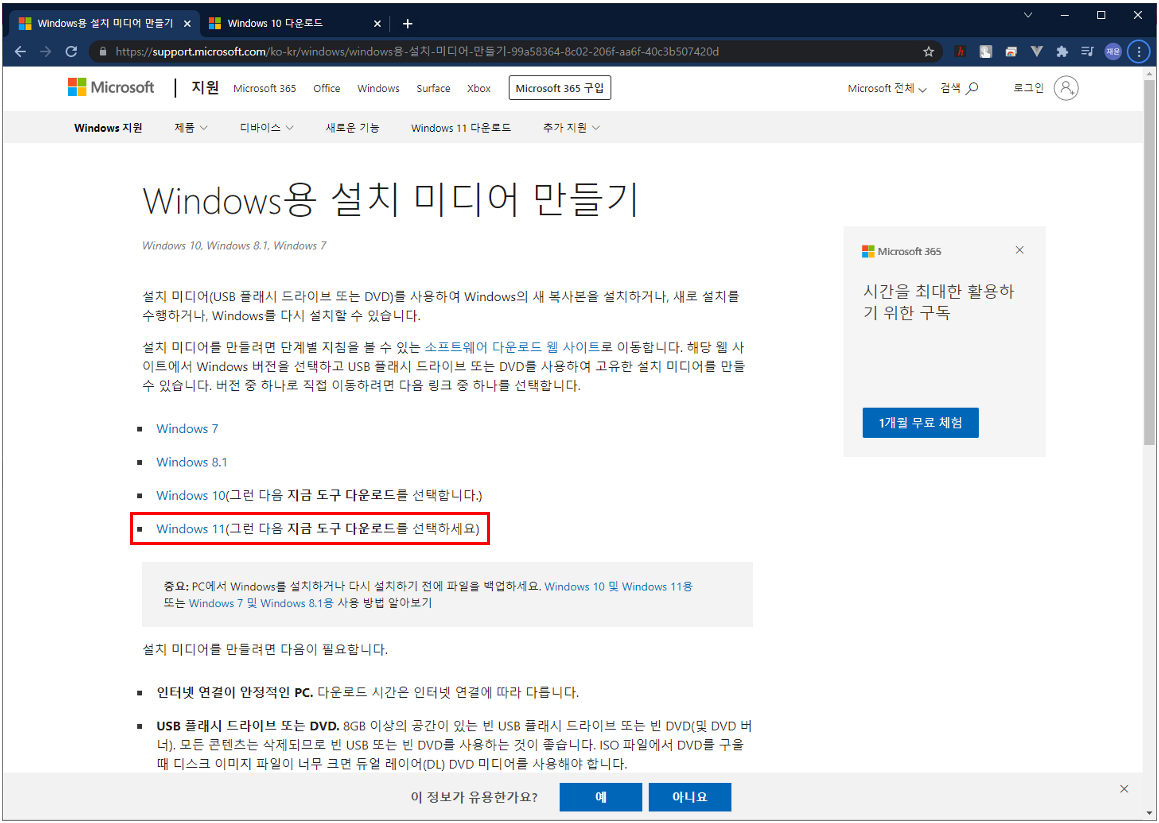The image size is (1159, 823).
Task: Reload the current page
Action: (x=72, y=52)
